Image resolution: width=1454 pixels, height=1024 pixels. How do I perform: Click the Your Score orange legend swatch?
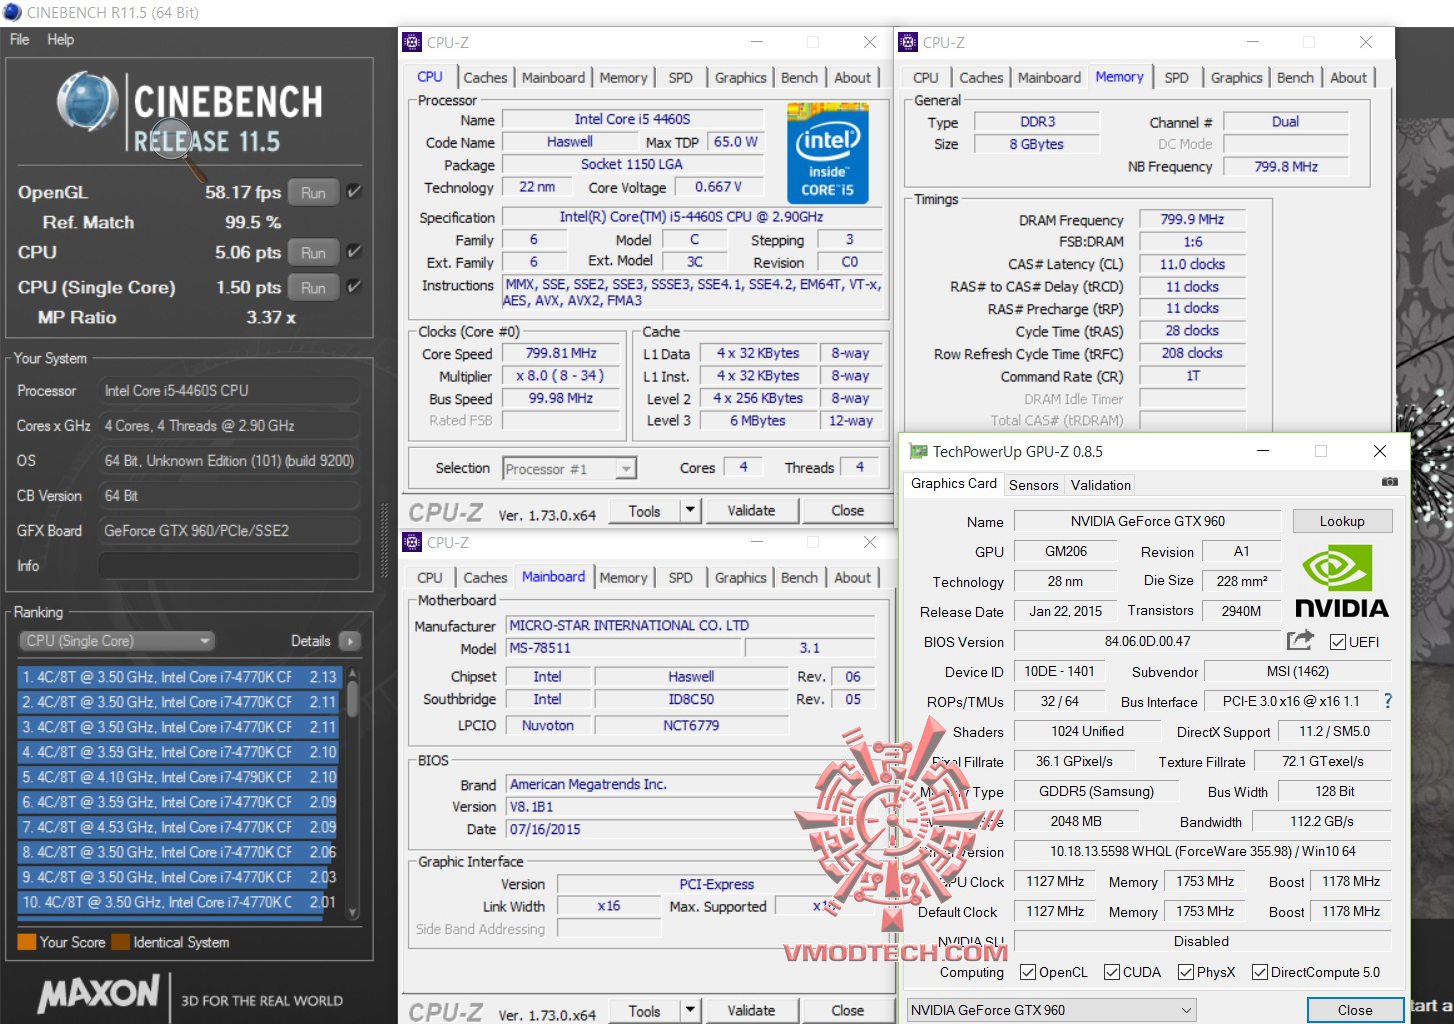pos(27,942)
